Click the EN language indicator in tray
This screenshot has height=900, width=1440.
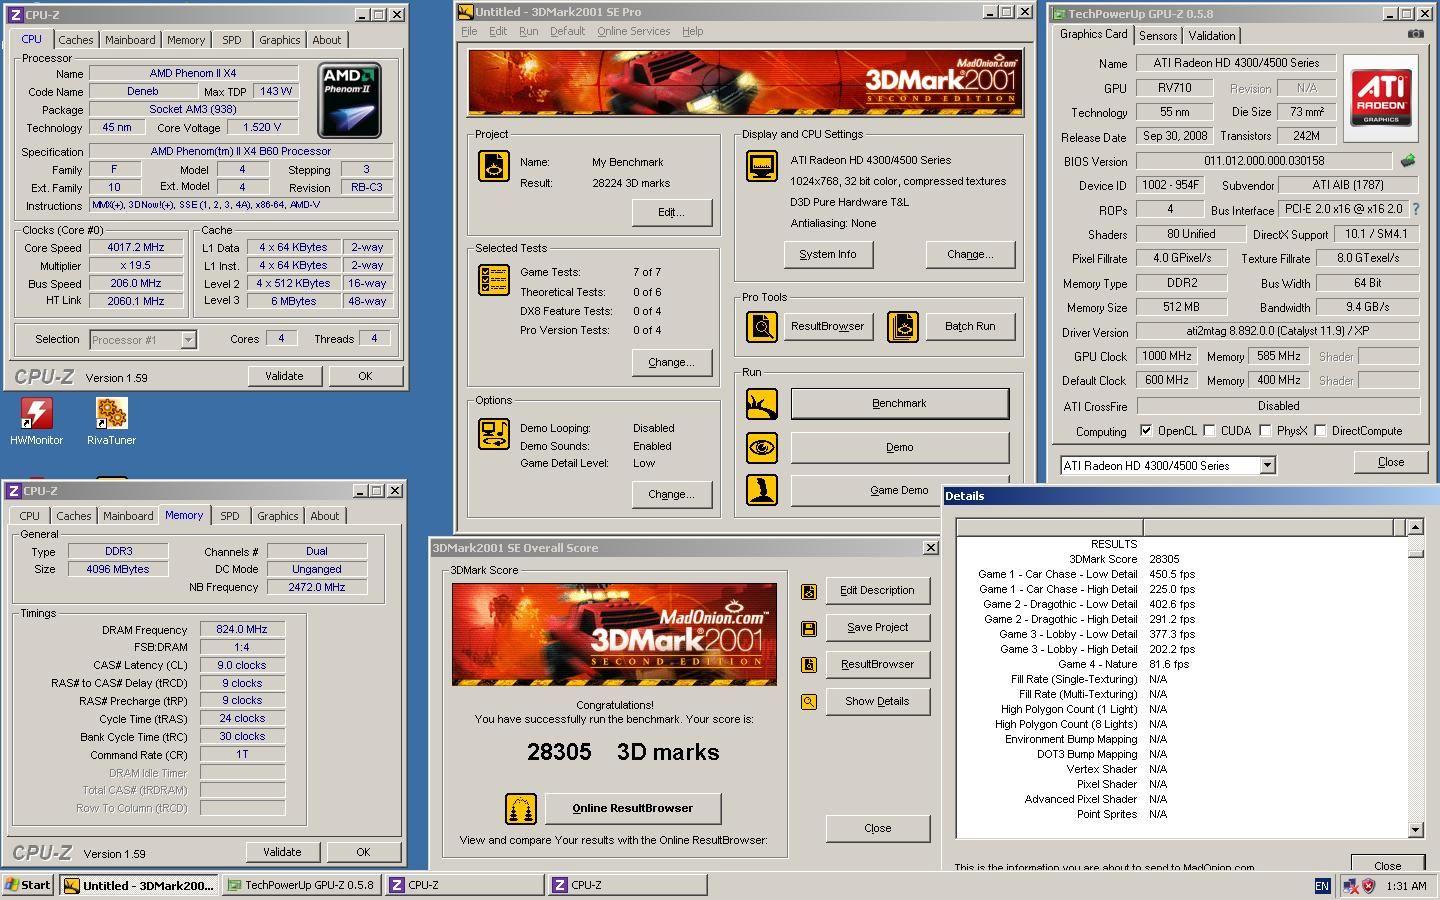tap(1322, 886)
